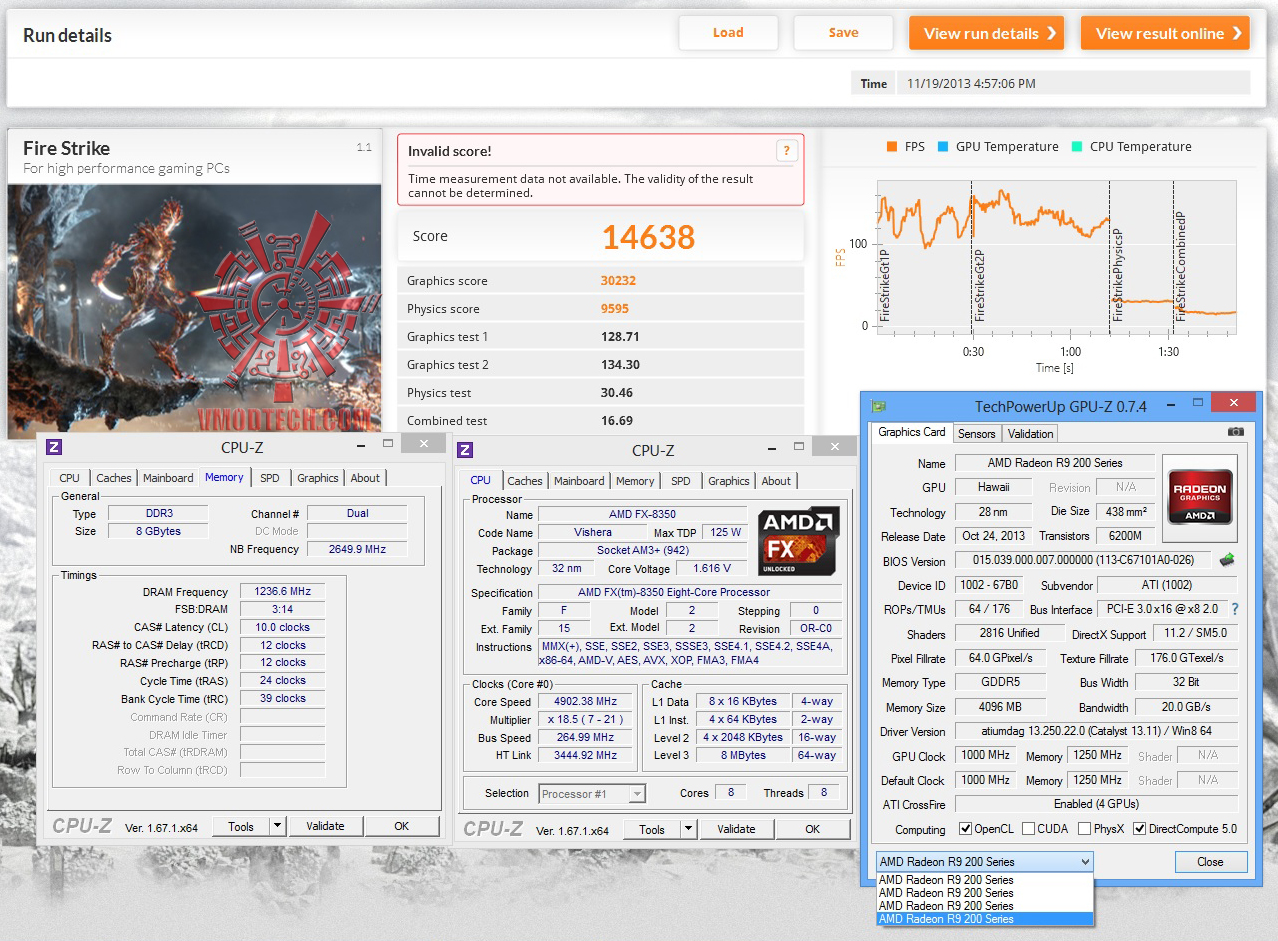Click the BIOS version save chip icon
The width and height of the screenshot is (1278, 941).
1227,560
